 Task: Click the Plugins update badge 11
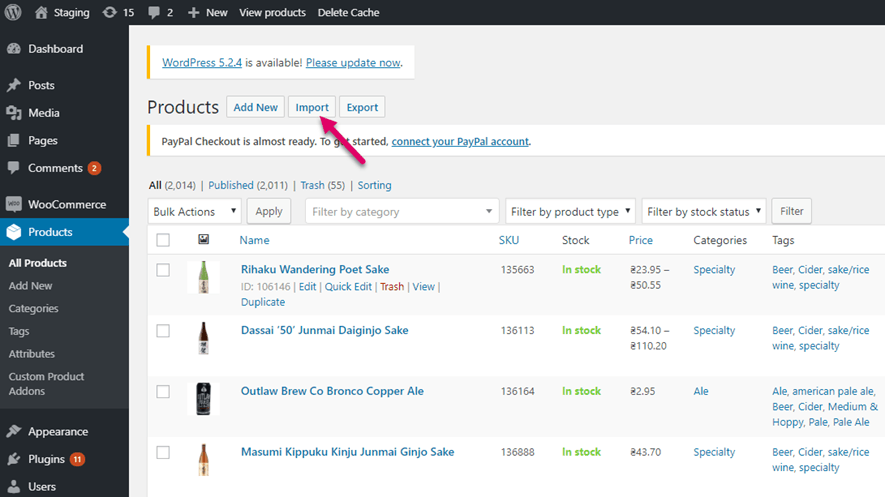(x=77, y=459)
